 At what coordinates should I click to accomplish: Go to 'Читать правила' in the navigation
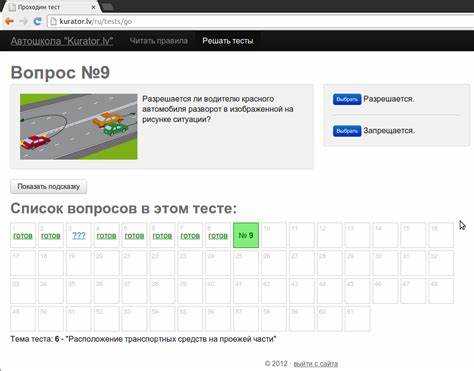(159, 41)
